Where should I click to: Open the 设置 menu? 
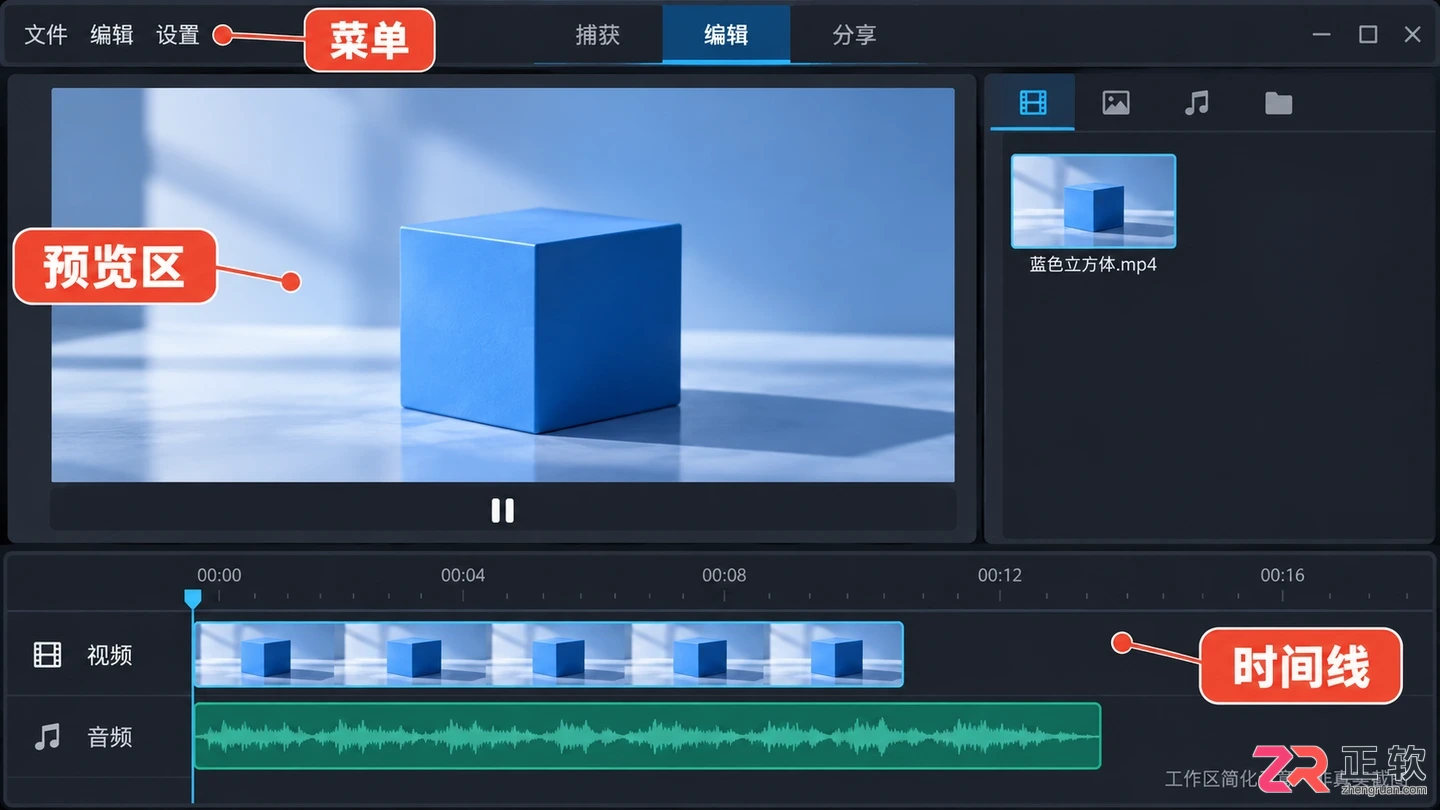(178, 35)
